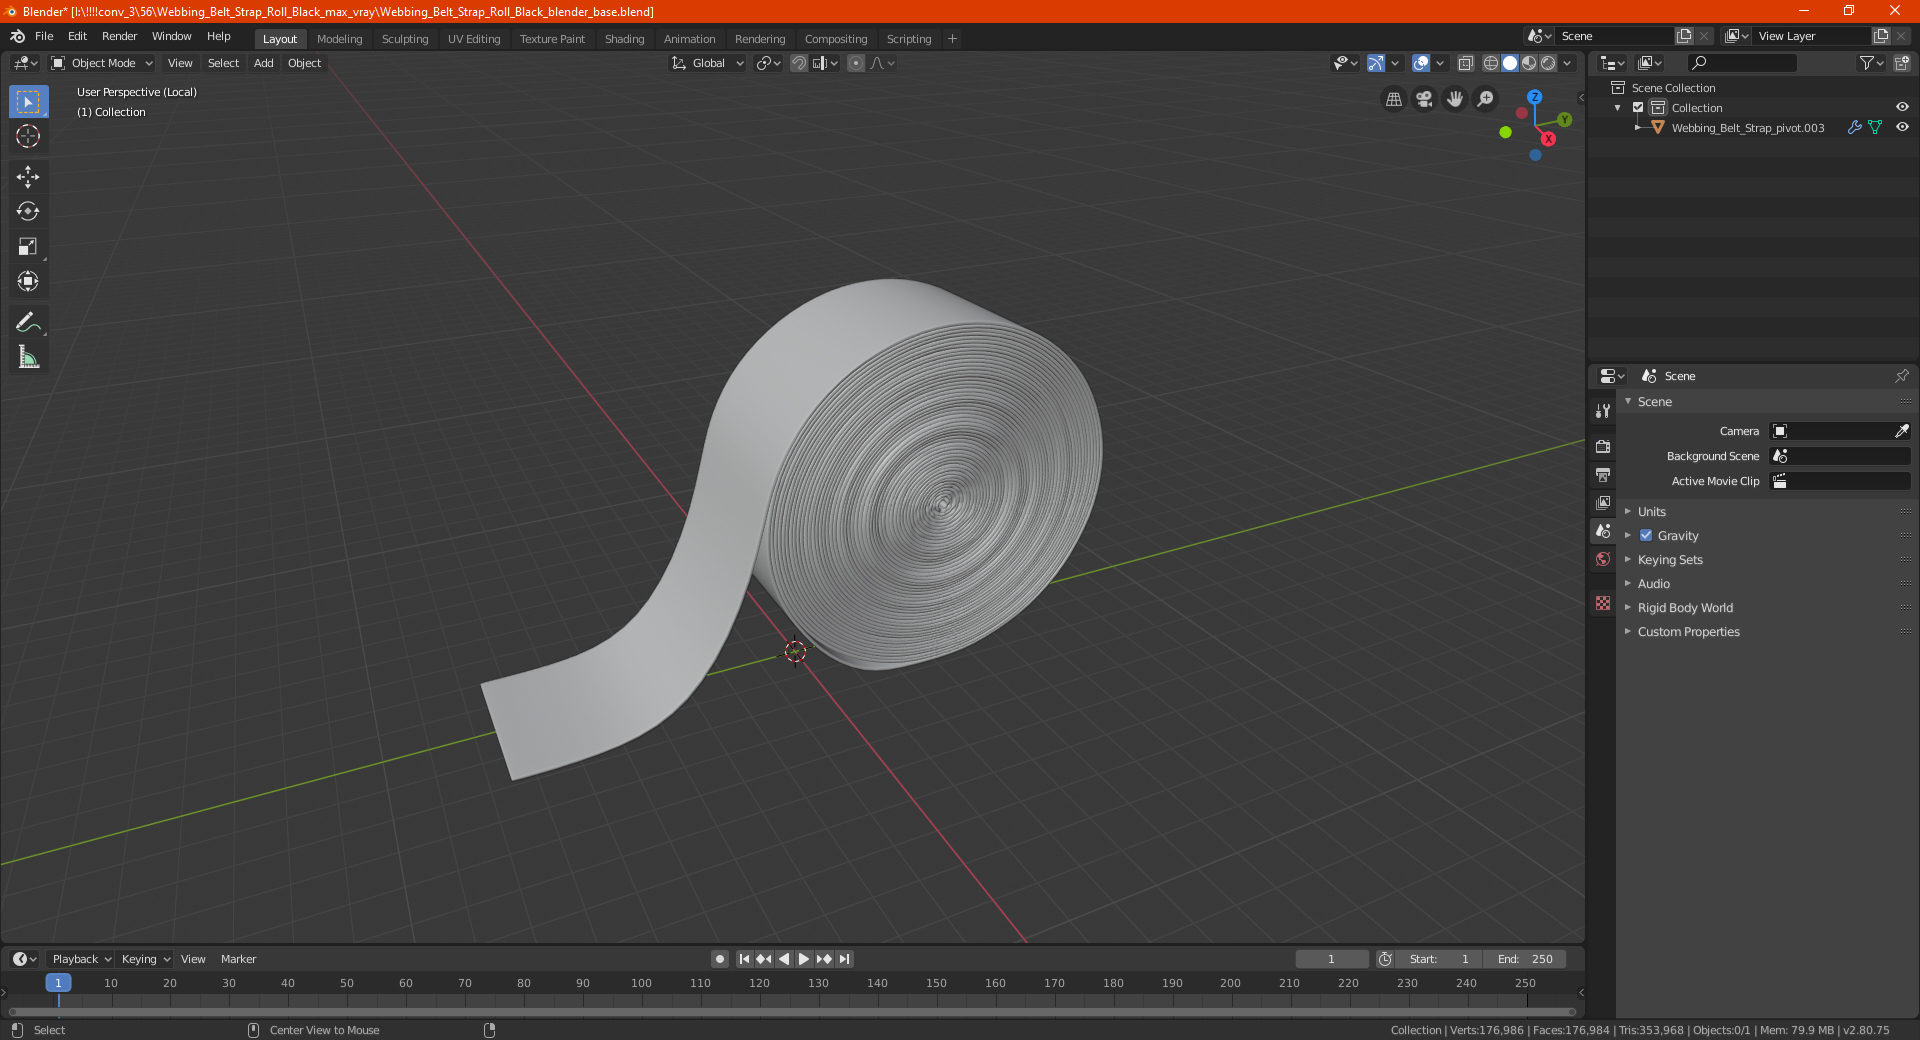Select the Annotate tool
The height and width of the screenshot is (1040, 1920).
point(28,322)
